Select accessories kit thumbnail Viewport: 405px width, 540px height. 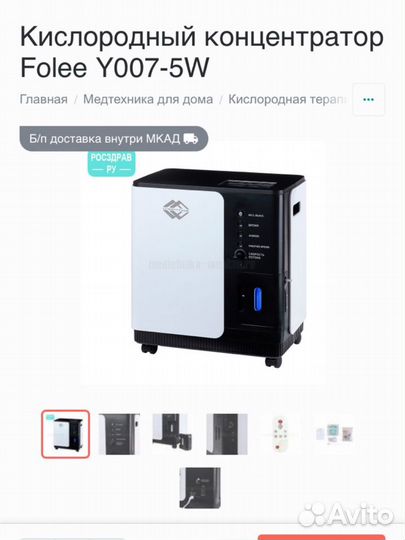point(334,434)
